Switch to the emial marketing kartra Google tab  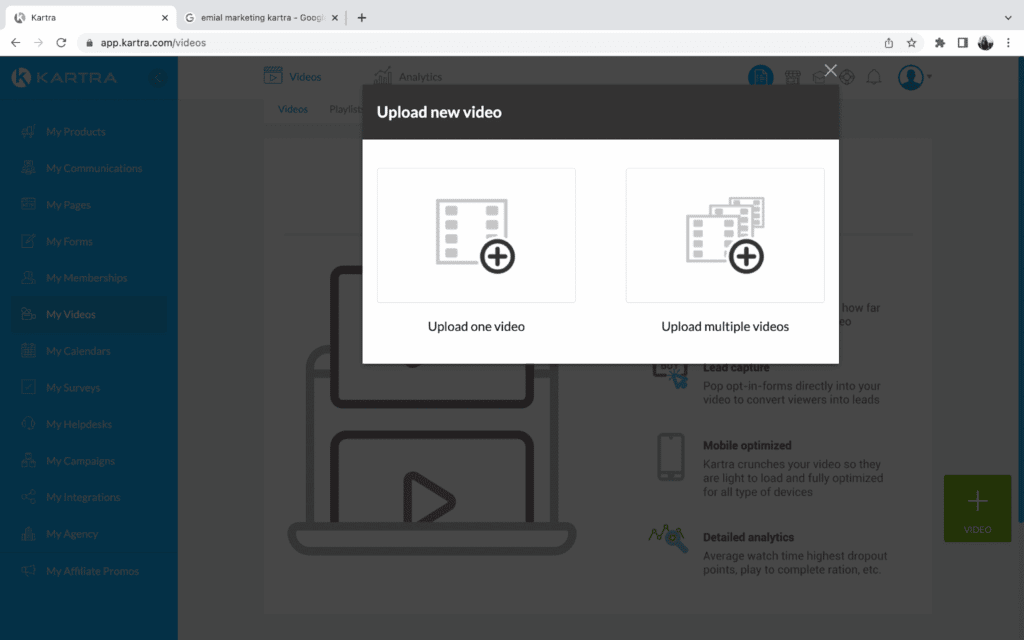tap(261, 18)
